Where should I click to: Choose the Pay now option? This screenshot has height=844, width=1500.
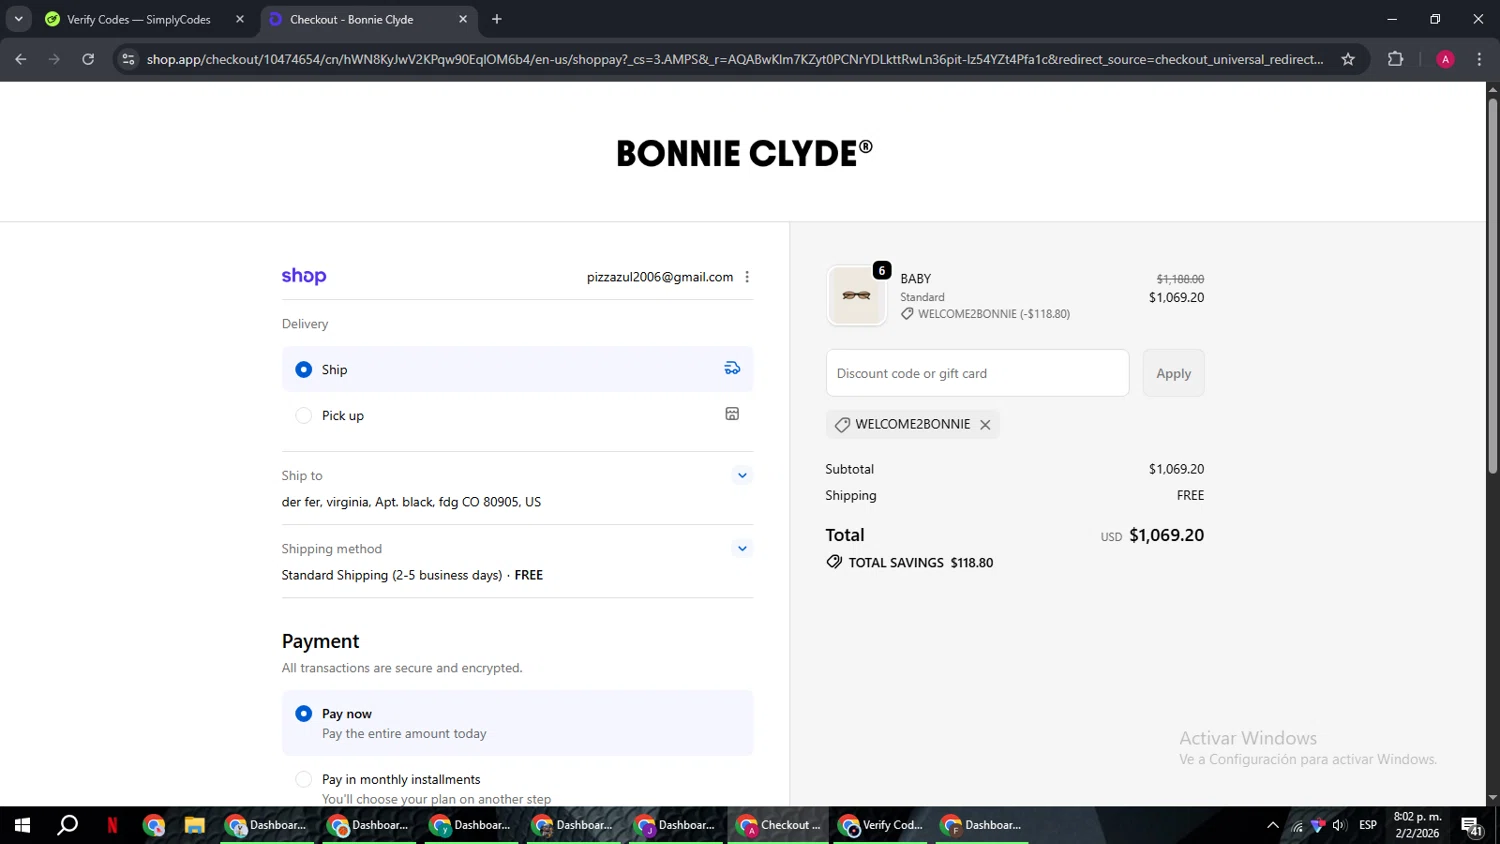coord(517,723)
